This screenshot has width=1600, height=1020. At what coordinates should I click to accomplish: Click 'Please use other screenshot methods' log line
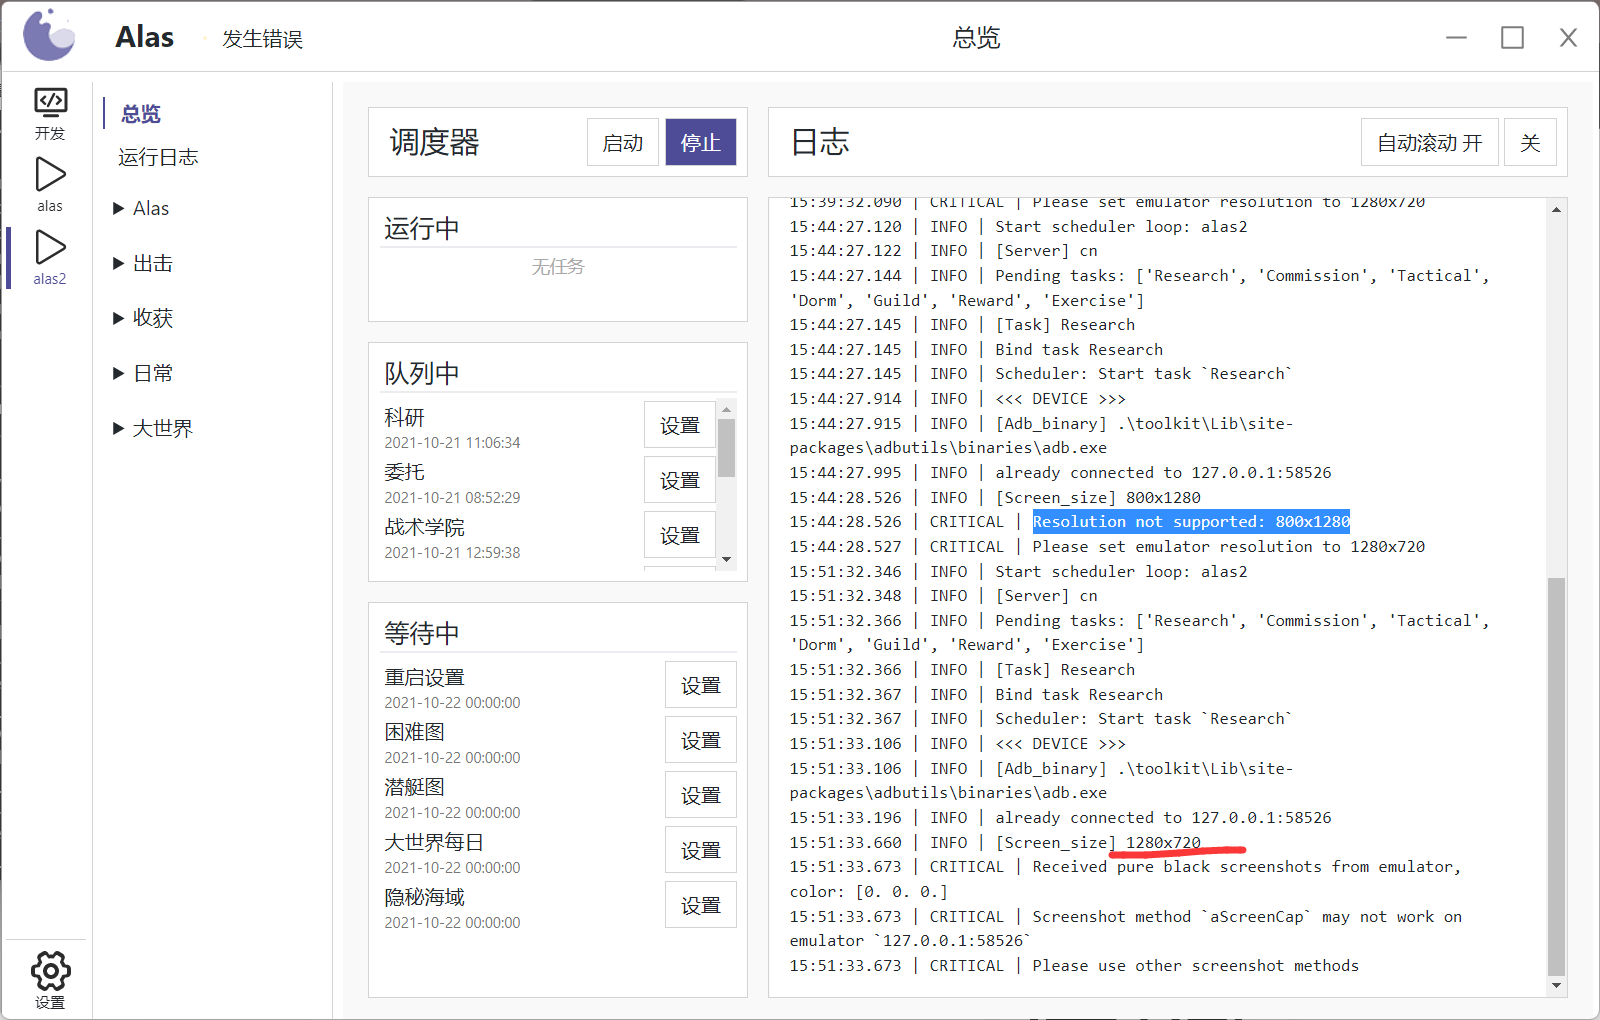pyautogui.click(x=1195, y=965)
